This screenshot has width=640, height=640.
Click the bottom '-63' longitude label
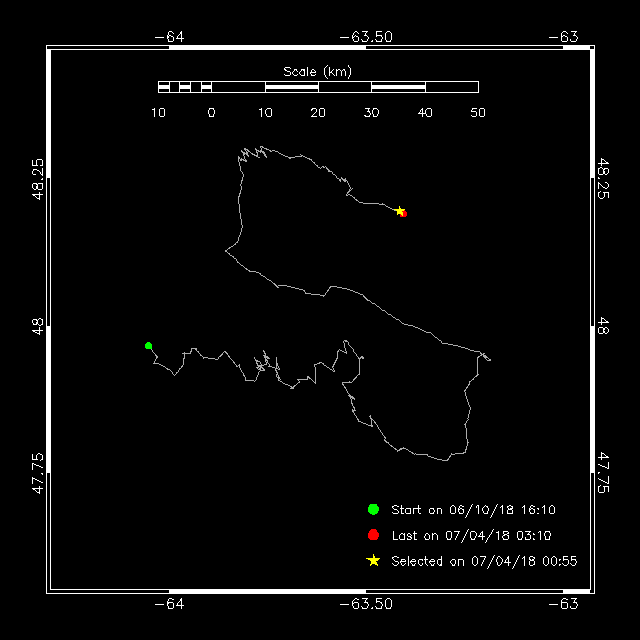pos(563,604)
